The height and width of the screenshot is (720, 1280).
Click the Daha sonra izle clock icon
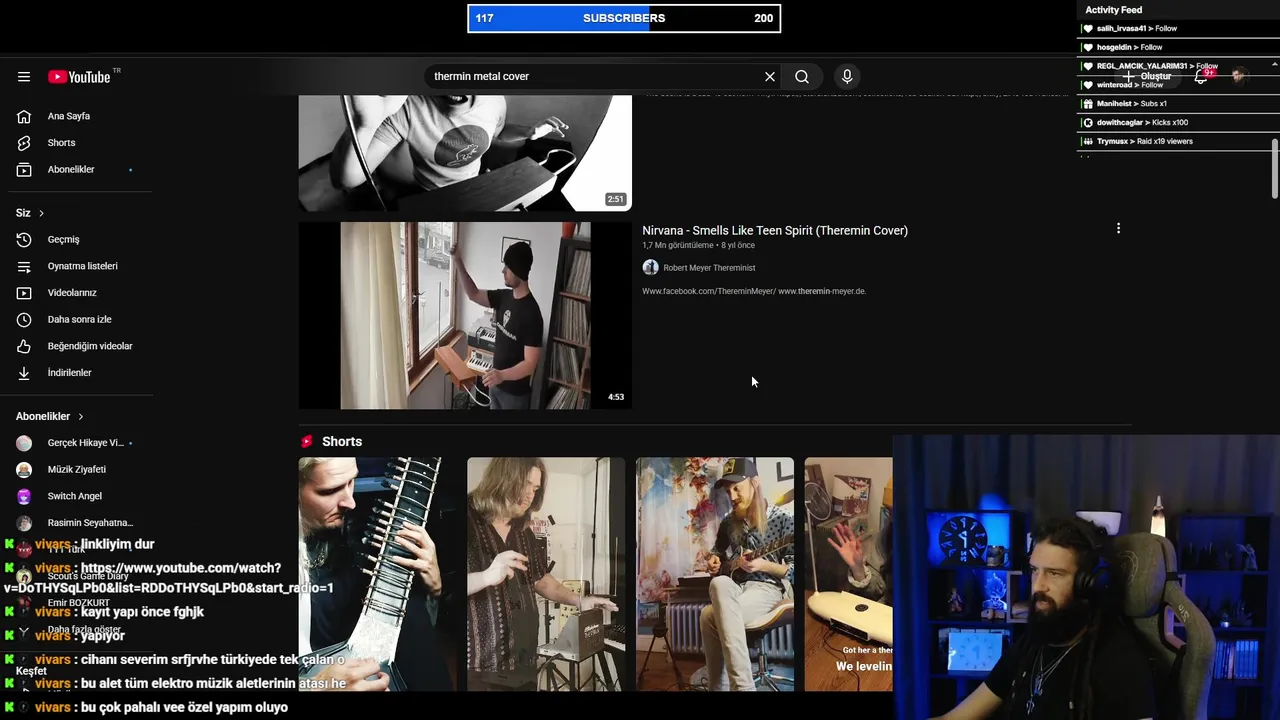point(24,320)
